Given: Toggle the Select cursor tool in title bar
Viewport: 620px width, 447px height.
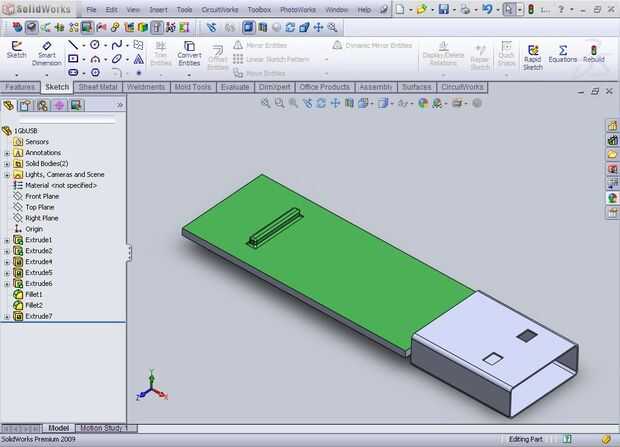Looking at the screenshot, I should tap(508, 9).
